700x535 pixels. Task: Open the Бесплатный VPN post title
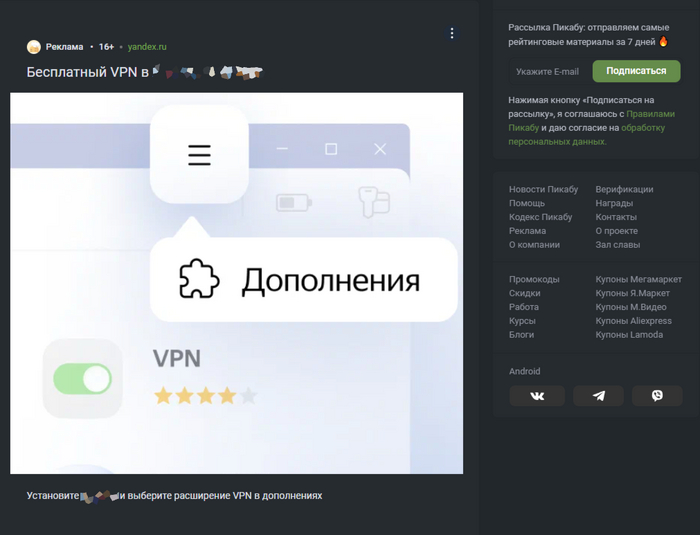click(145, 72)
